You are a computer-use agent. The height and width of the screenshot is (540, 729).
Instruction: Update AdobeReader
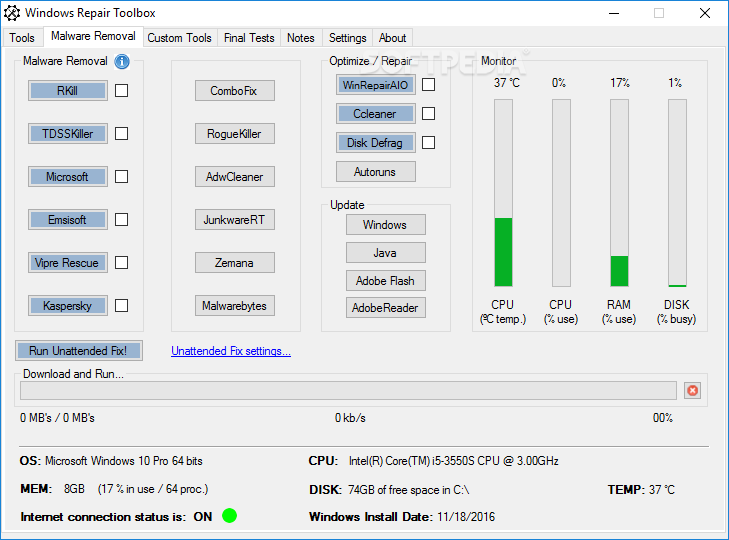pos(385,307)
